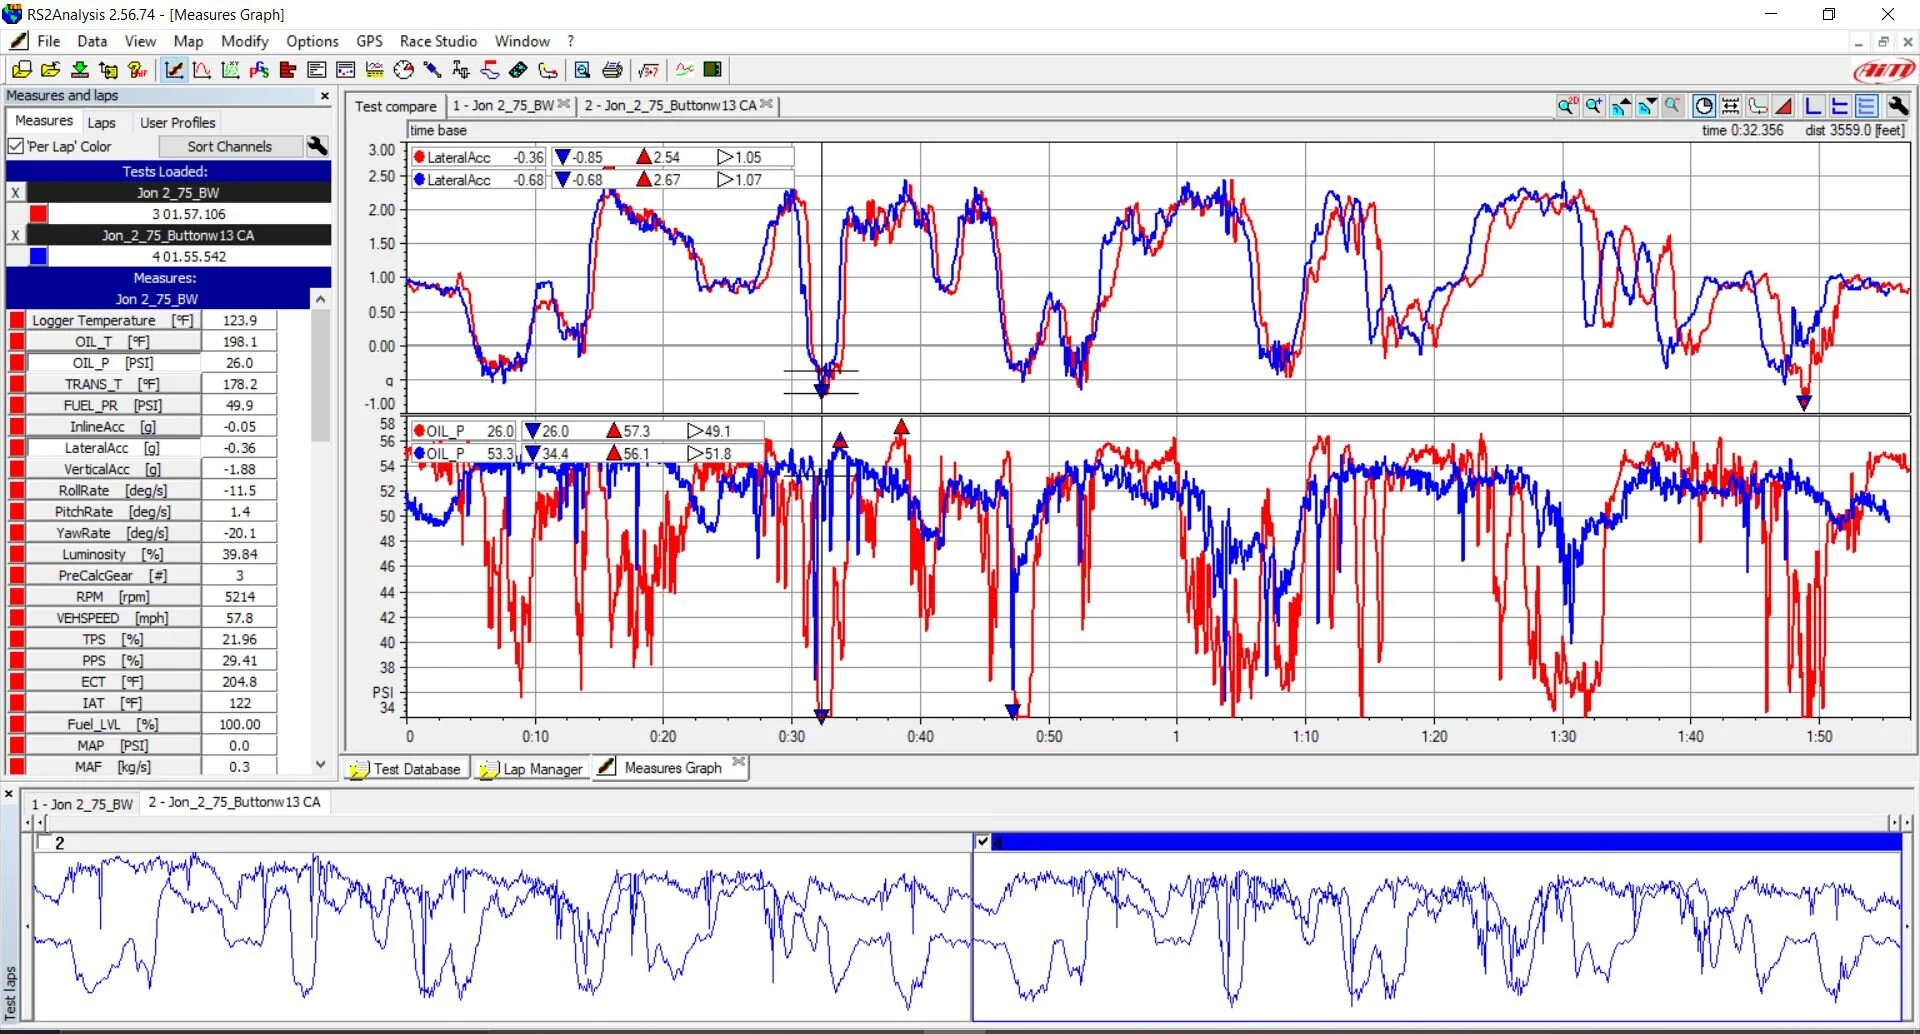The height and width of the screenshot is (1034, 1920).
Task: Toggle the time base clock icon
Action: (1704, 105)
